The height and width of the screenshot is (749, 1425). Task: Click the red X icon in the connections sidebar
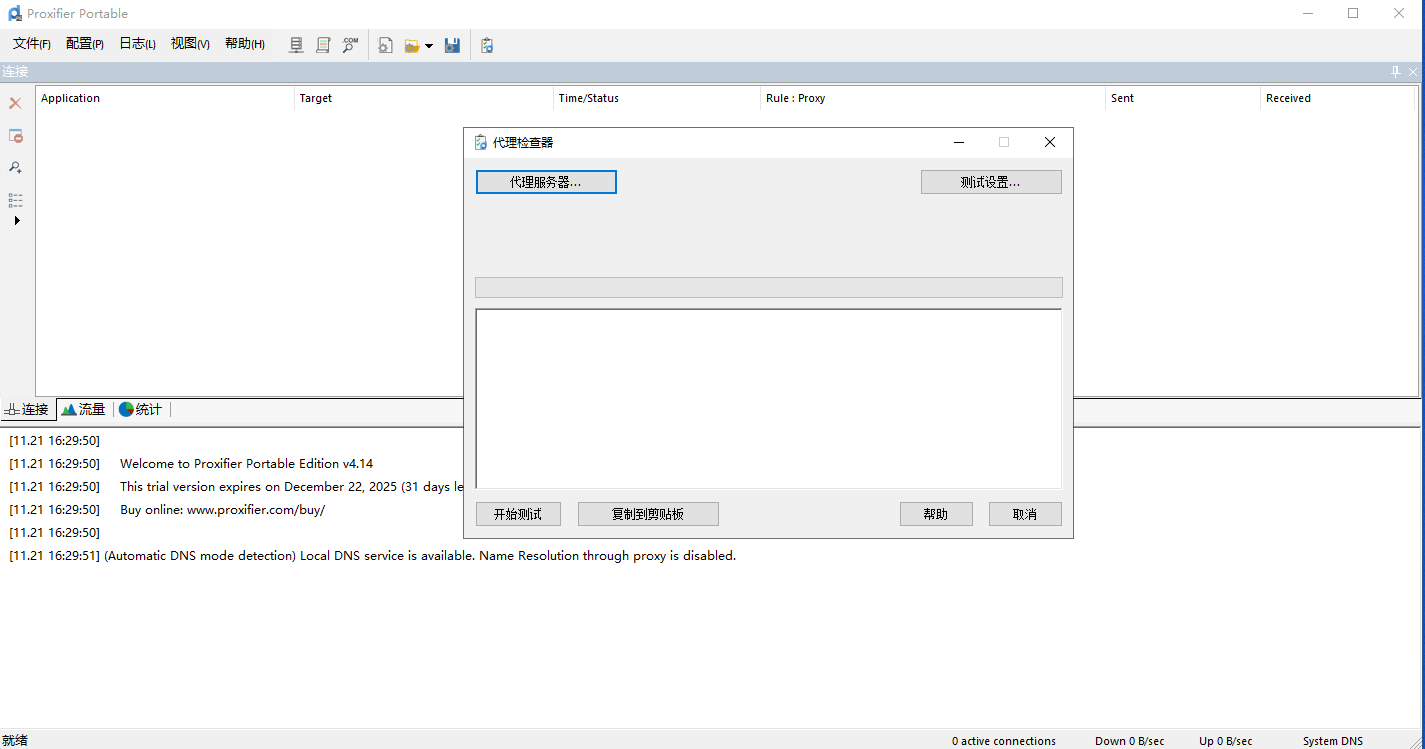15,103
